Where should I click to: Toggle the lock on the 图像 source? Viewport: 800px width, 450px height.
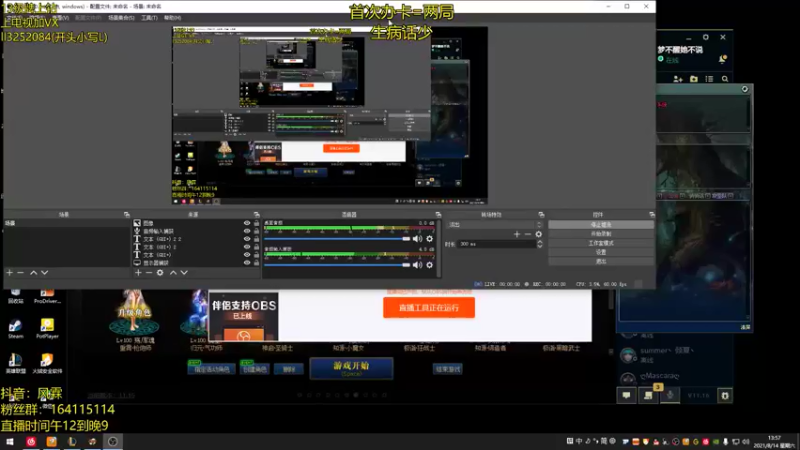pos(257,223)
